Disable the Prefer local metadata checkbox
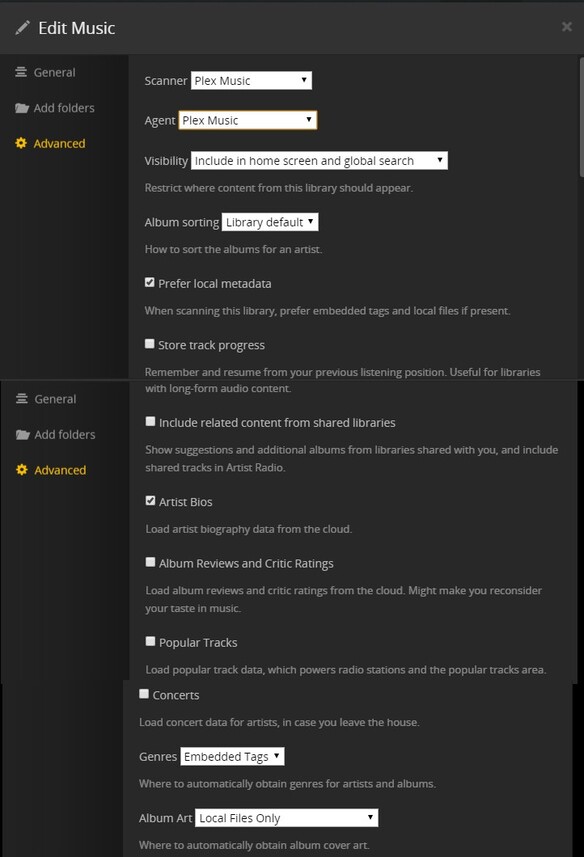 click(x=150, y=283)
